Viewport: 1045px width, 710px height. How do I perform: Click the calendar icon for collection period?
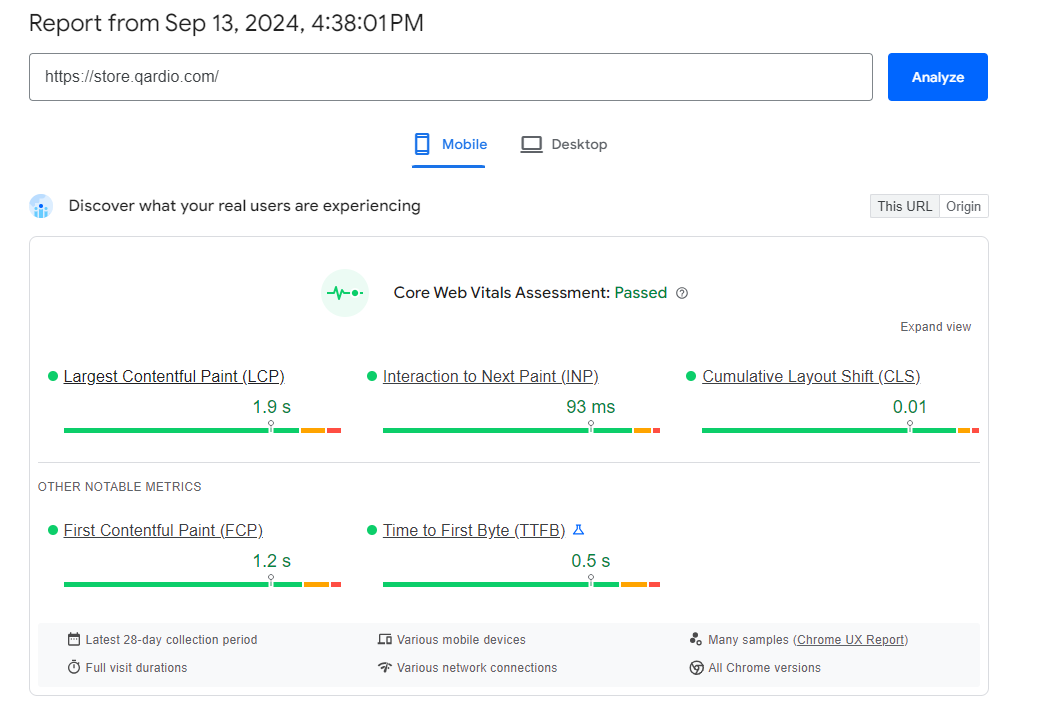(74, 640)
